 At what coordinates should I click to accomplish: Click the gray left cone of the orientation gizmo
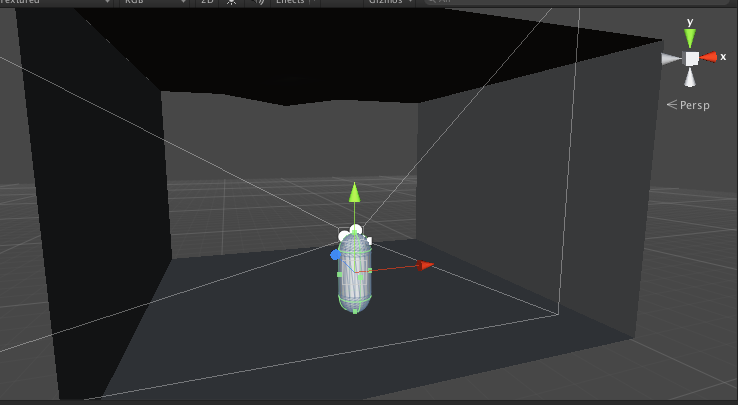pyautogui.click(x=672, y=59)
